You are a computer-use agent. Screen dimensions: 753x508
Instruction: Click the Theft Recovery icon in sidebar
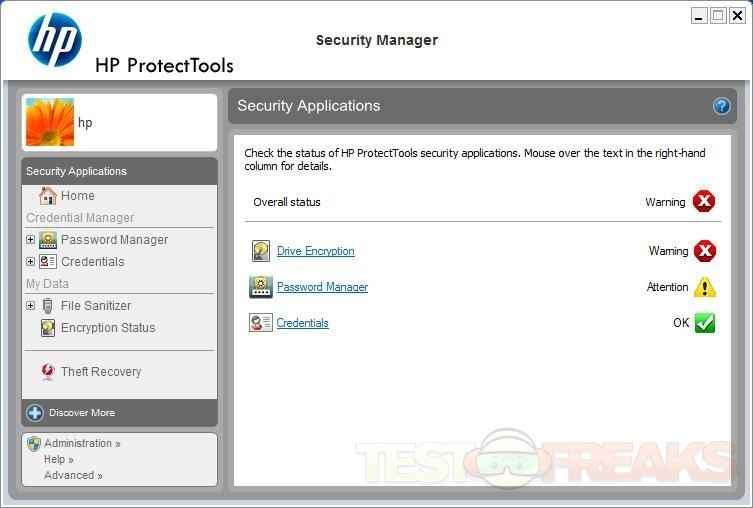tap(48, 372)
